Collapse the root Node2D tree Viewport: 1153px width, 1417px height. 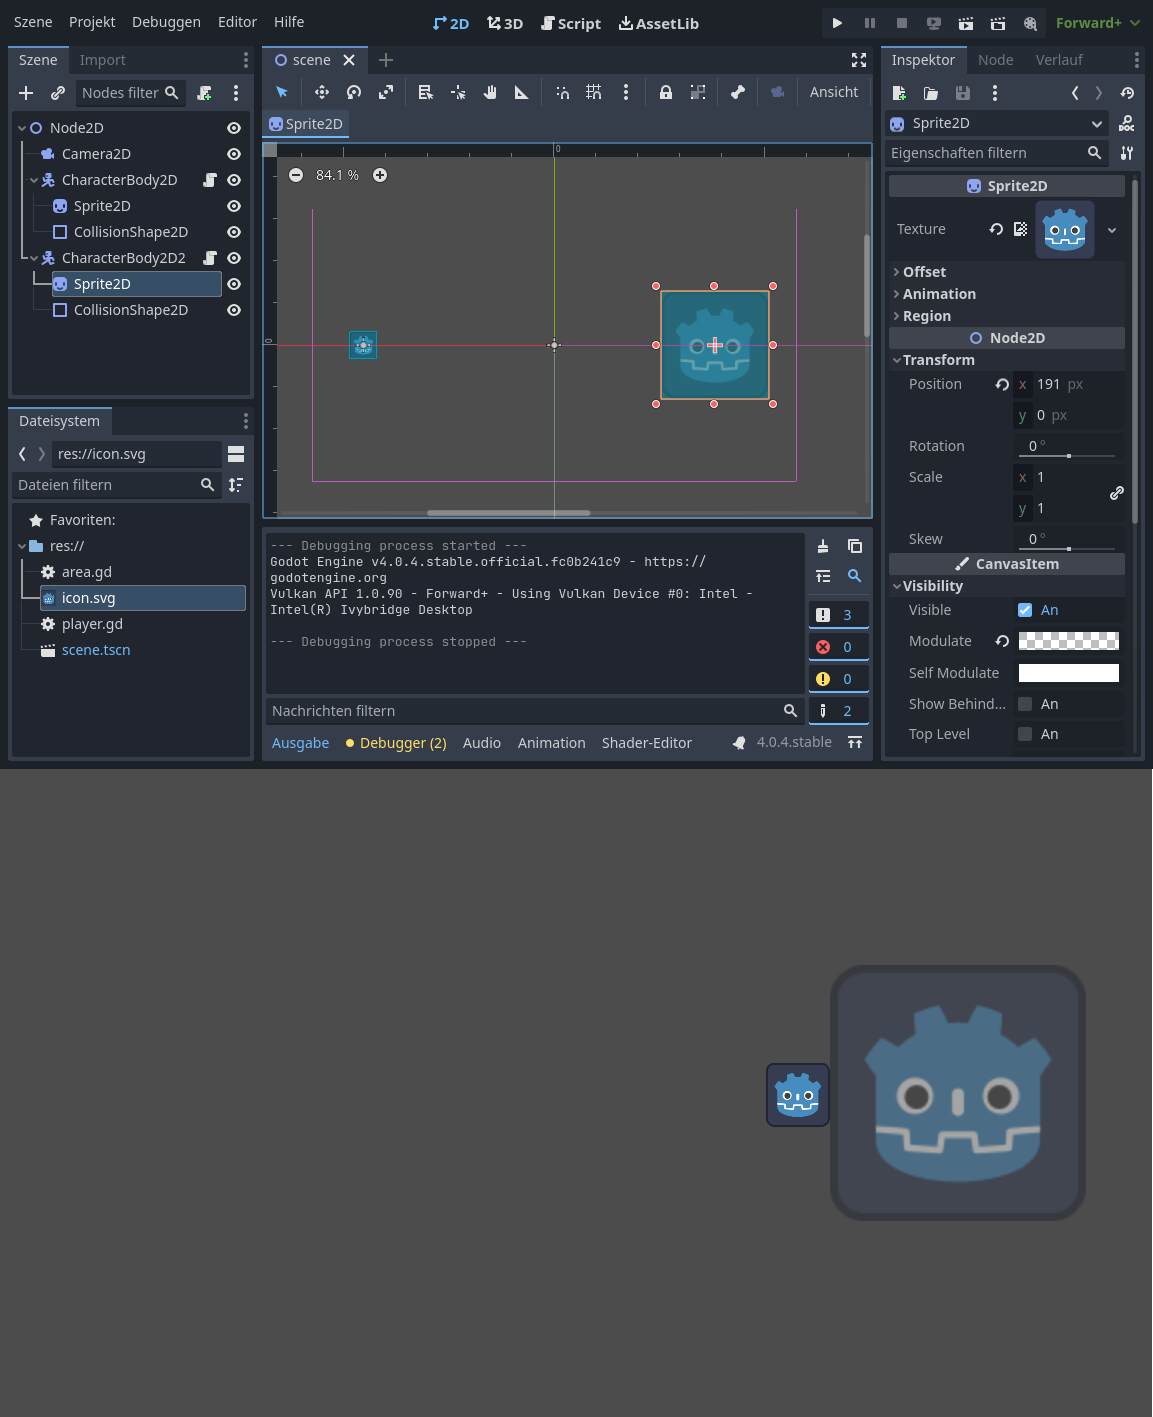coord(22,128)
